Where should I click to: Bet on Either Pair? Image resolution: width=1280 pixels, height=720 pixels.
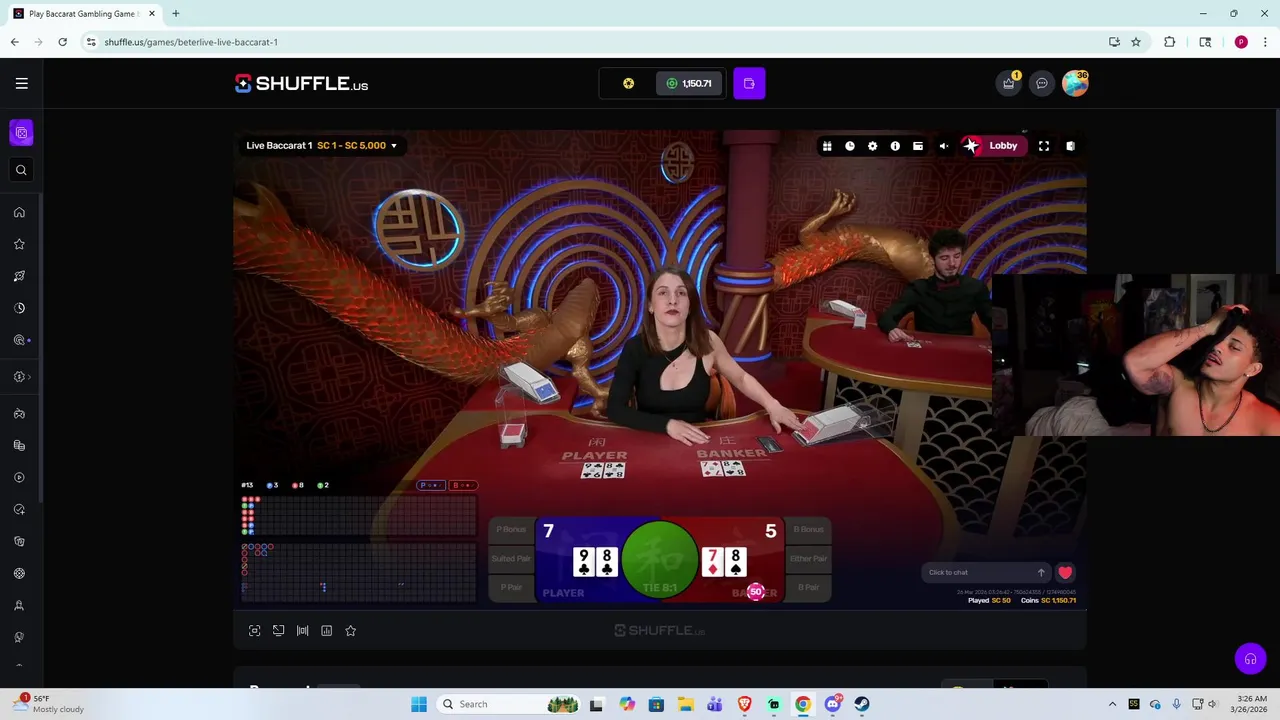coord(808,559)
